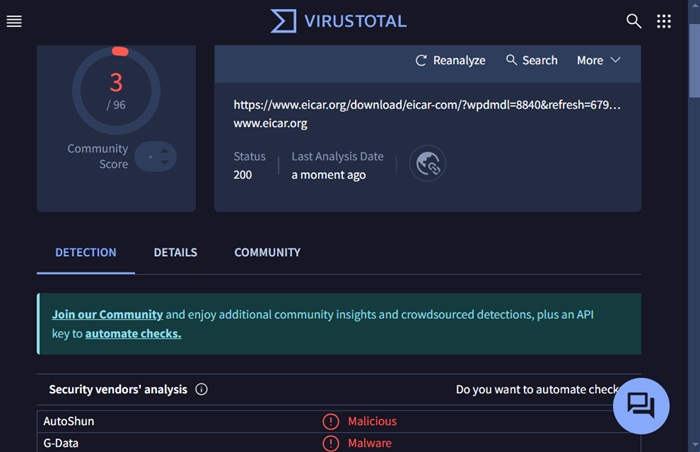The image size is (700, 452).
Task: Switch to the DETAILS tab
Action: (175, 253)
